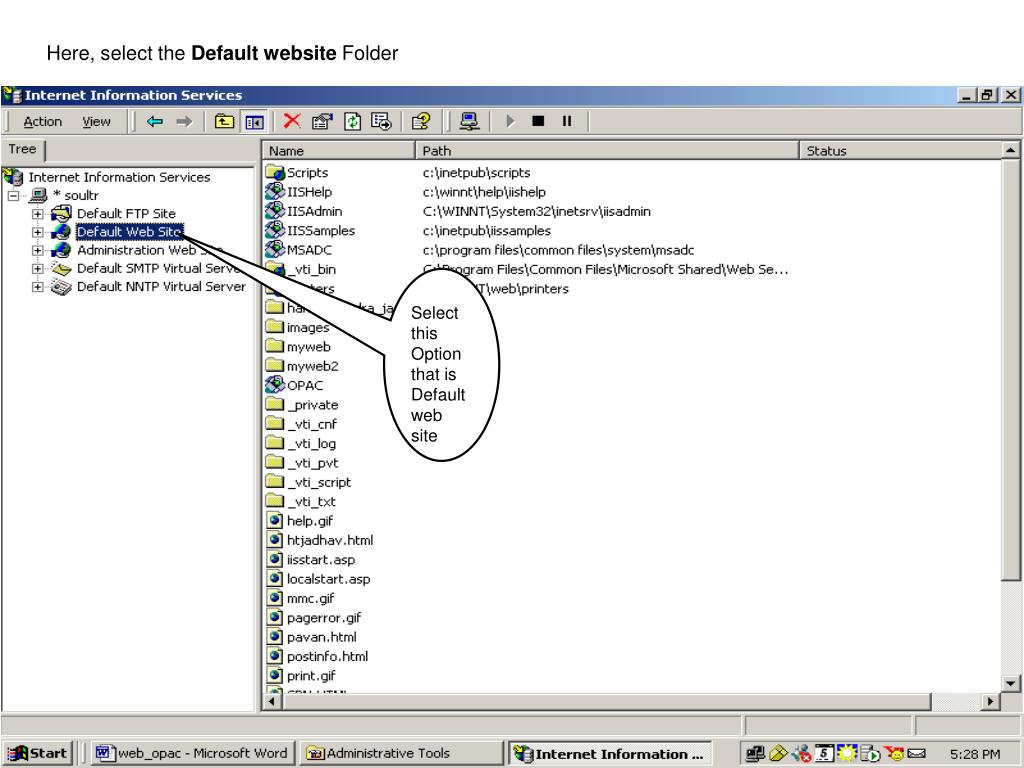1024x768 pixels.
Task: Collapse the soultr computer node
Action: coord(14,195)
